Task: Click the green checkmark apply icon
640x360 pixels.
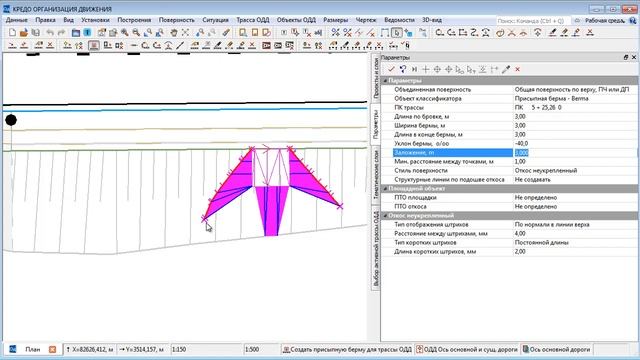Action: click(391, 69)
